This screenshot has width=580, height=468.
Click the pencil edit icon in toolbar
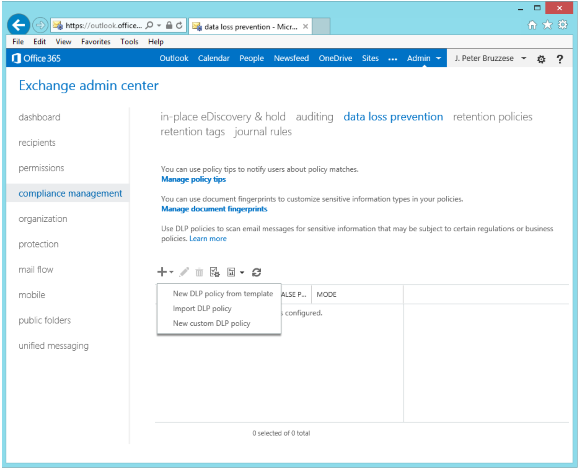point(184,272)
